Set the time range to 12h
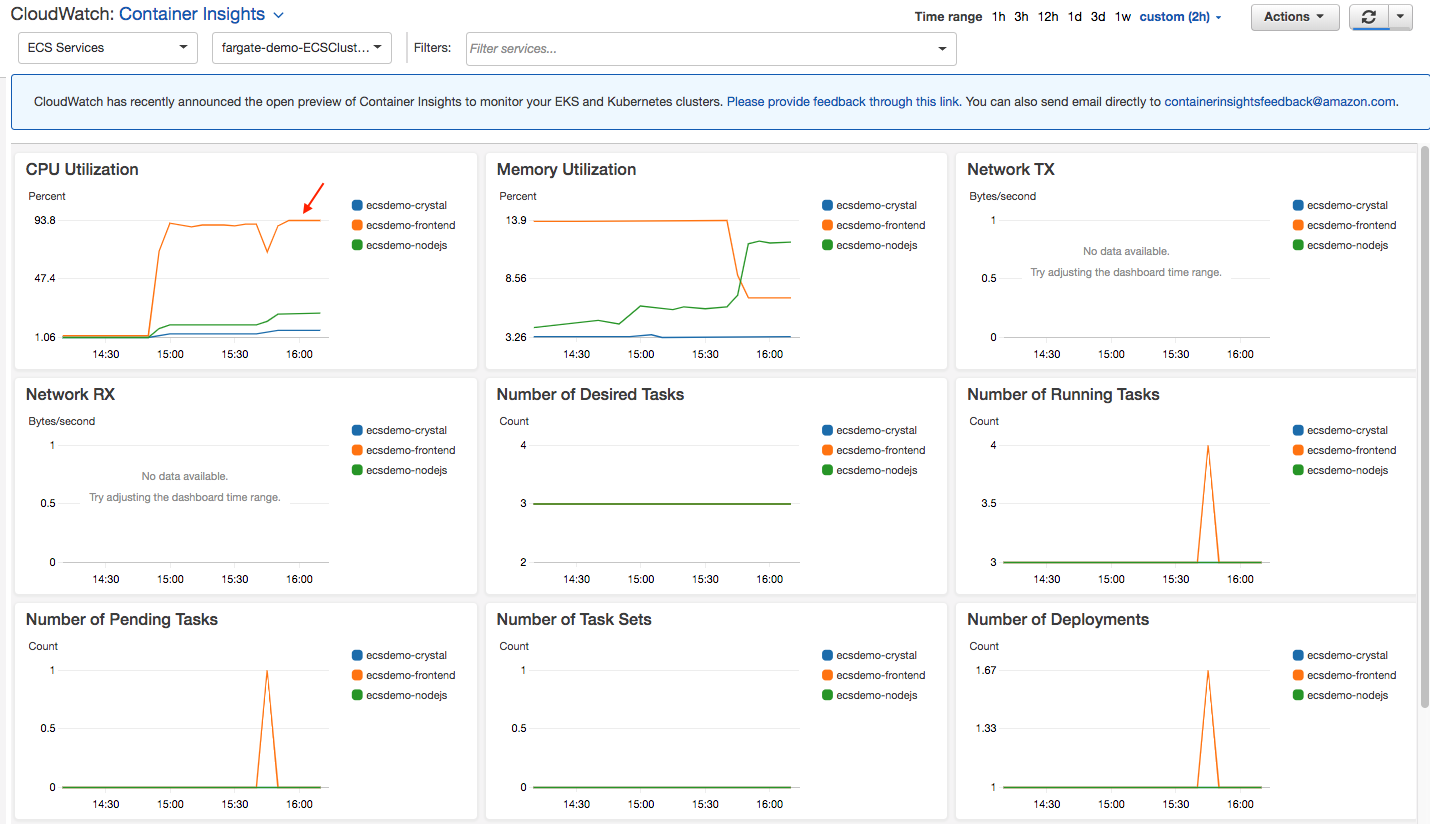The image size is (1430, 824). [x=1047, y=17]
